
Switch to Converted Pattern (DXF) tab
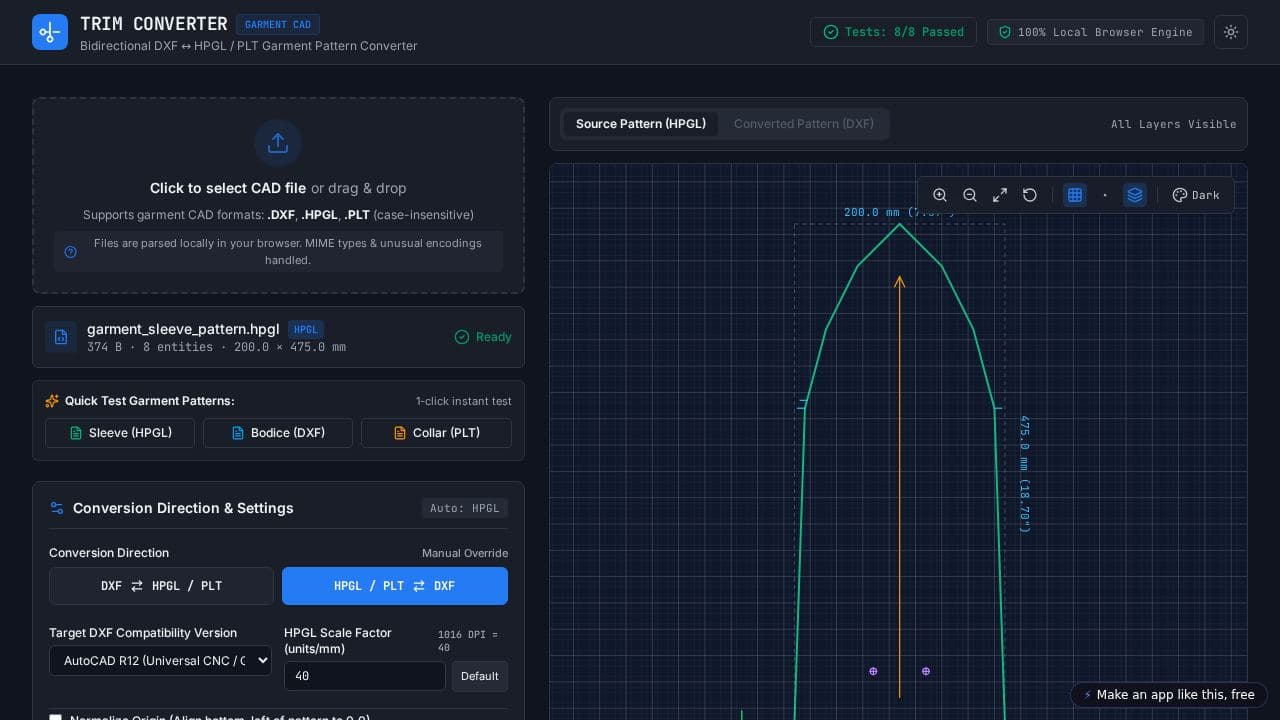point(804,124)
